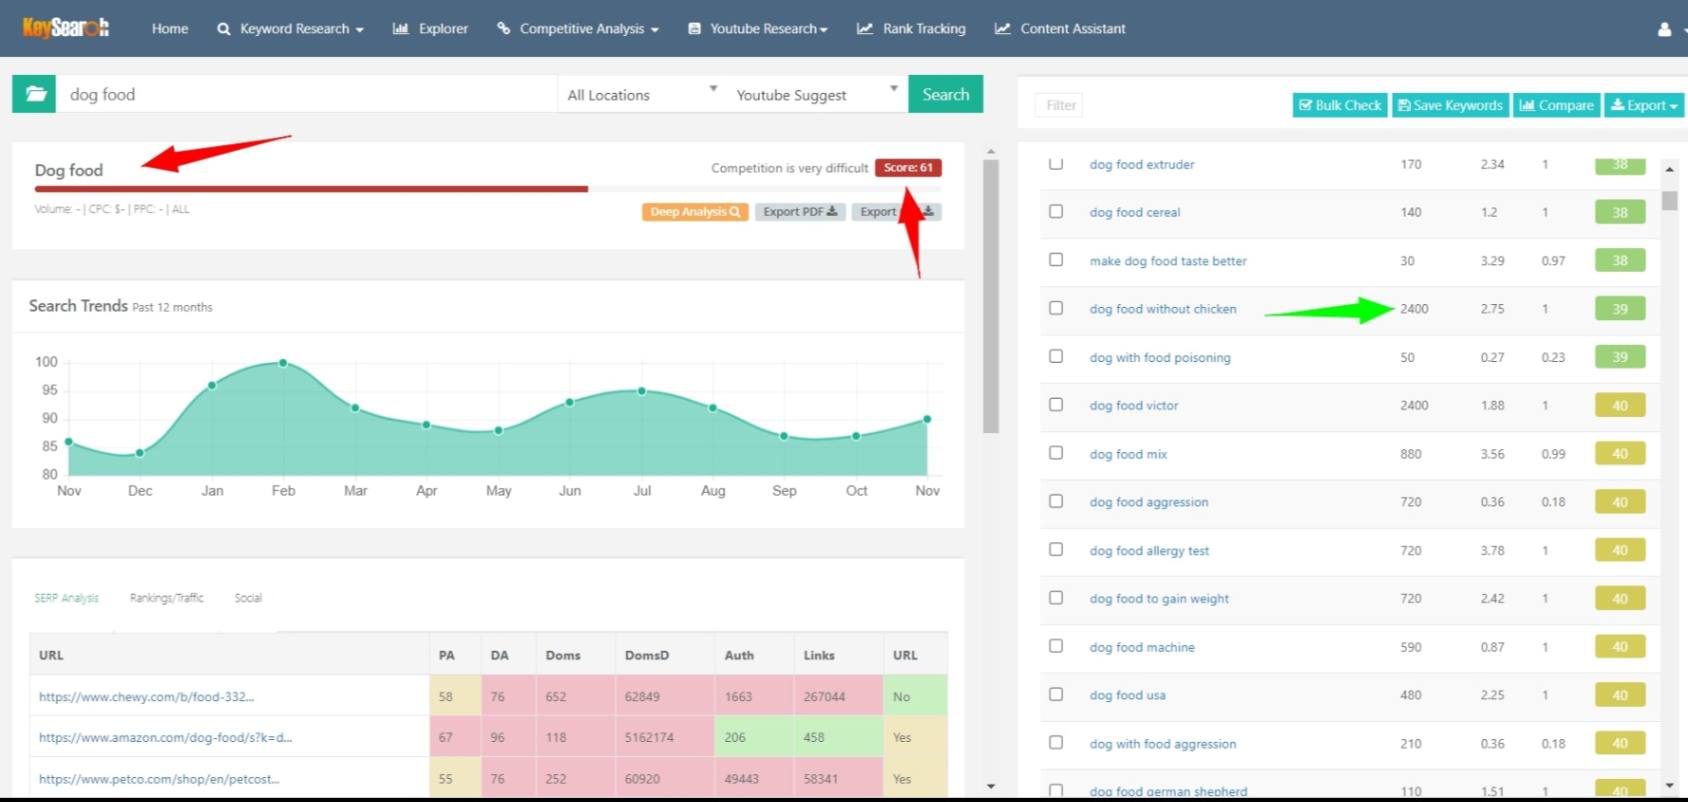Open the dog food extruder keyword link

[1142, 164]
